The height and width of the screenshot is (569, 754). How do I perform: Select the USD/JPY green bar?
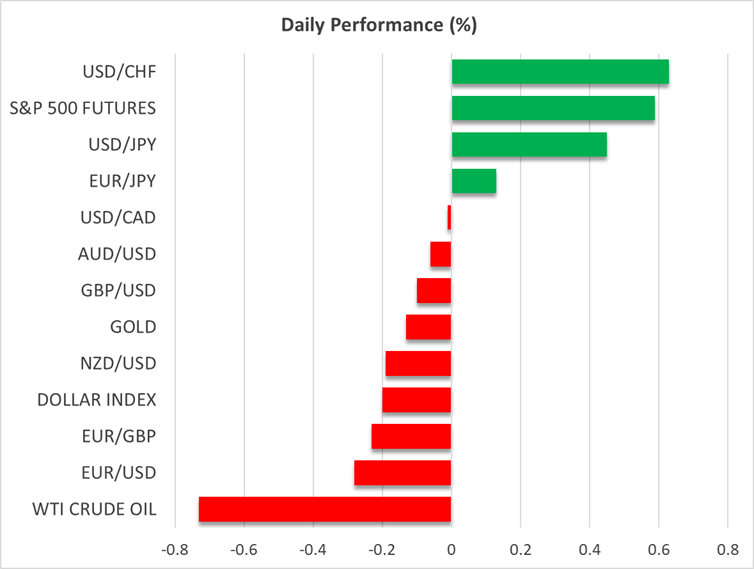pyautogui.click(x=529, y=145)
